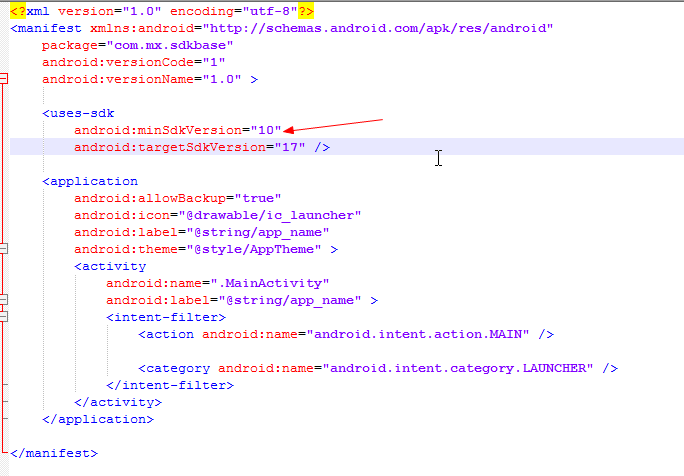Click the "10" minSdkVersion value
The height and width of the screenshot is (476, 684).
266,130
